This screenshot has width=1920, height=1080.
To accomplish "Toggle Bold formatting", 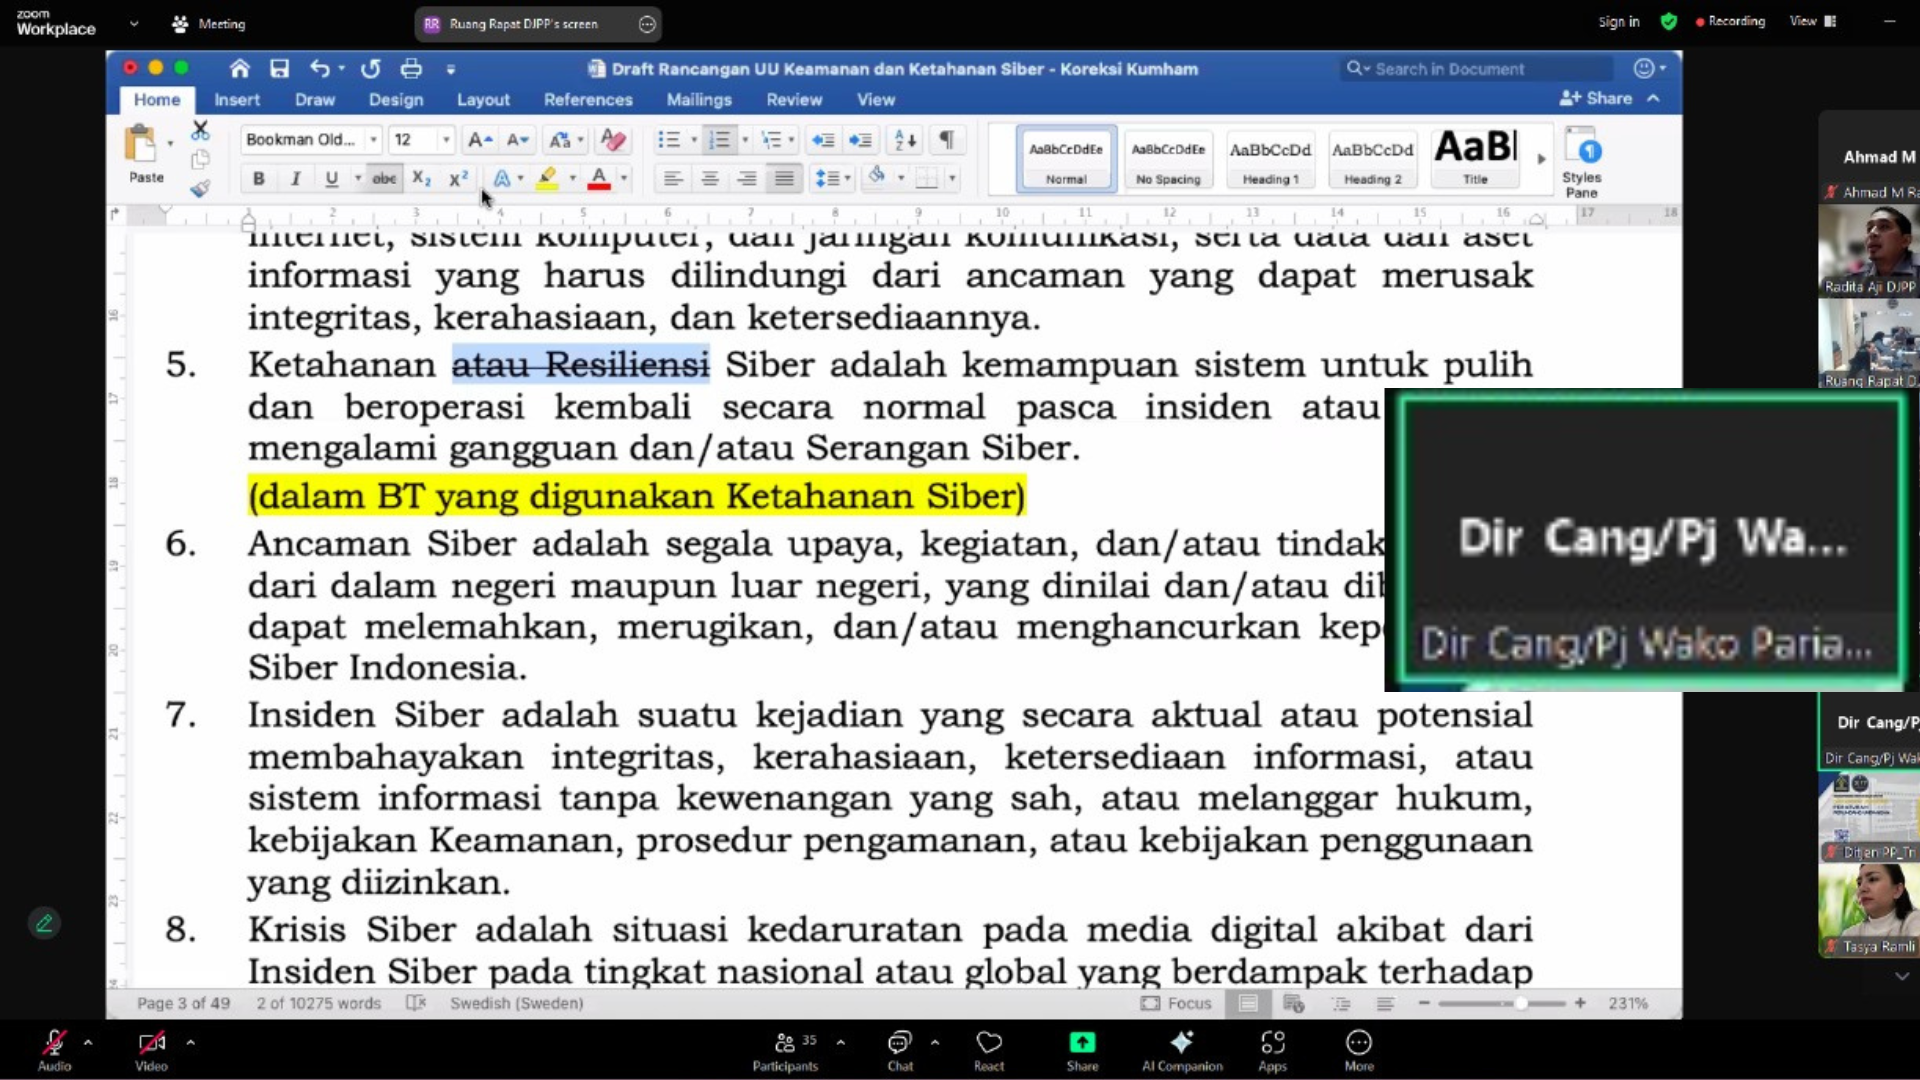I will click(259, 179).
